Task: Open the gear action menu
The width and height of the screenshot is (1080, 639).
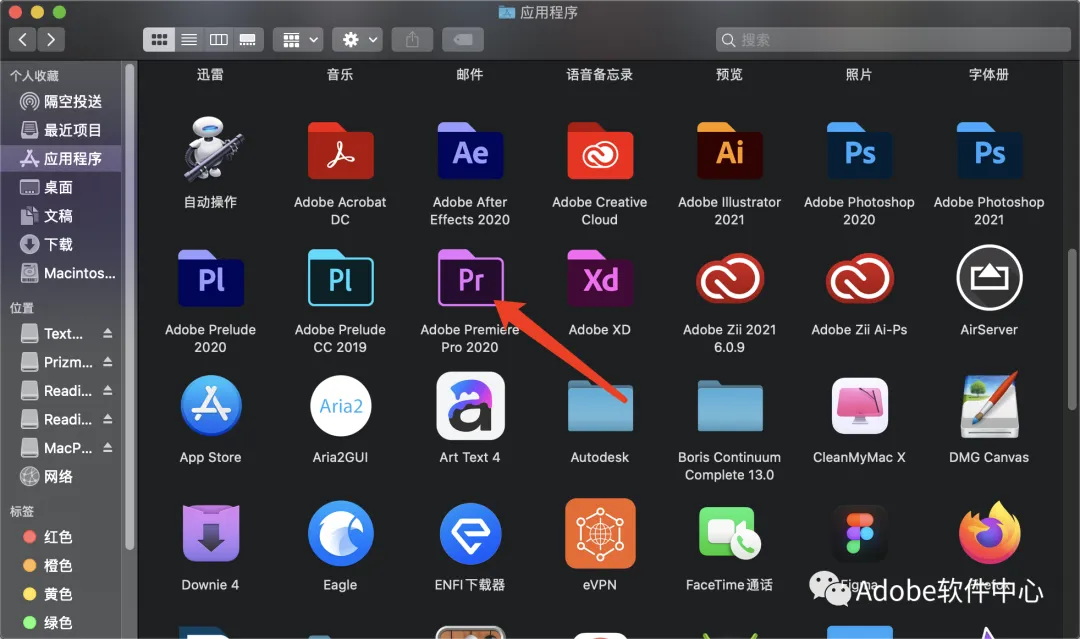Action: click(x=357, y=40)
